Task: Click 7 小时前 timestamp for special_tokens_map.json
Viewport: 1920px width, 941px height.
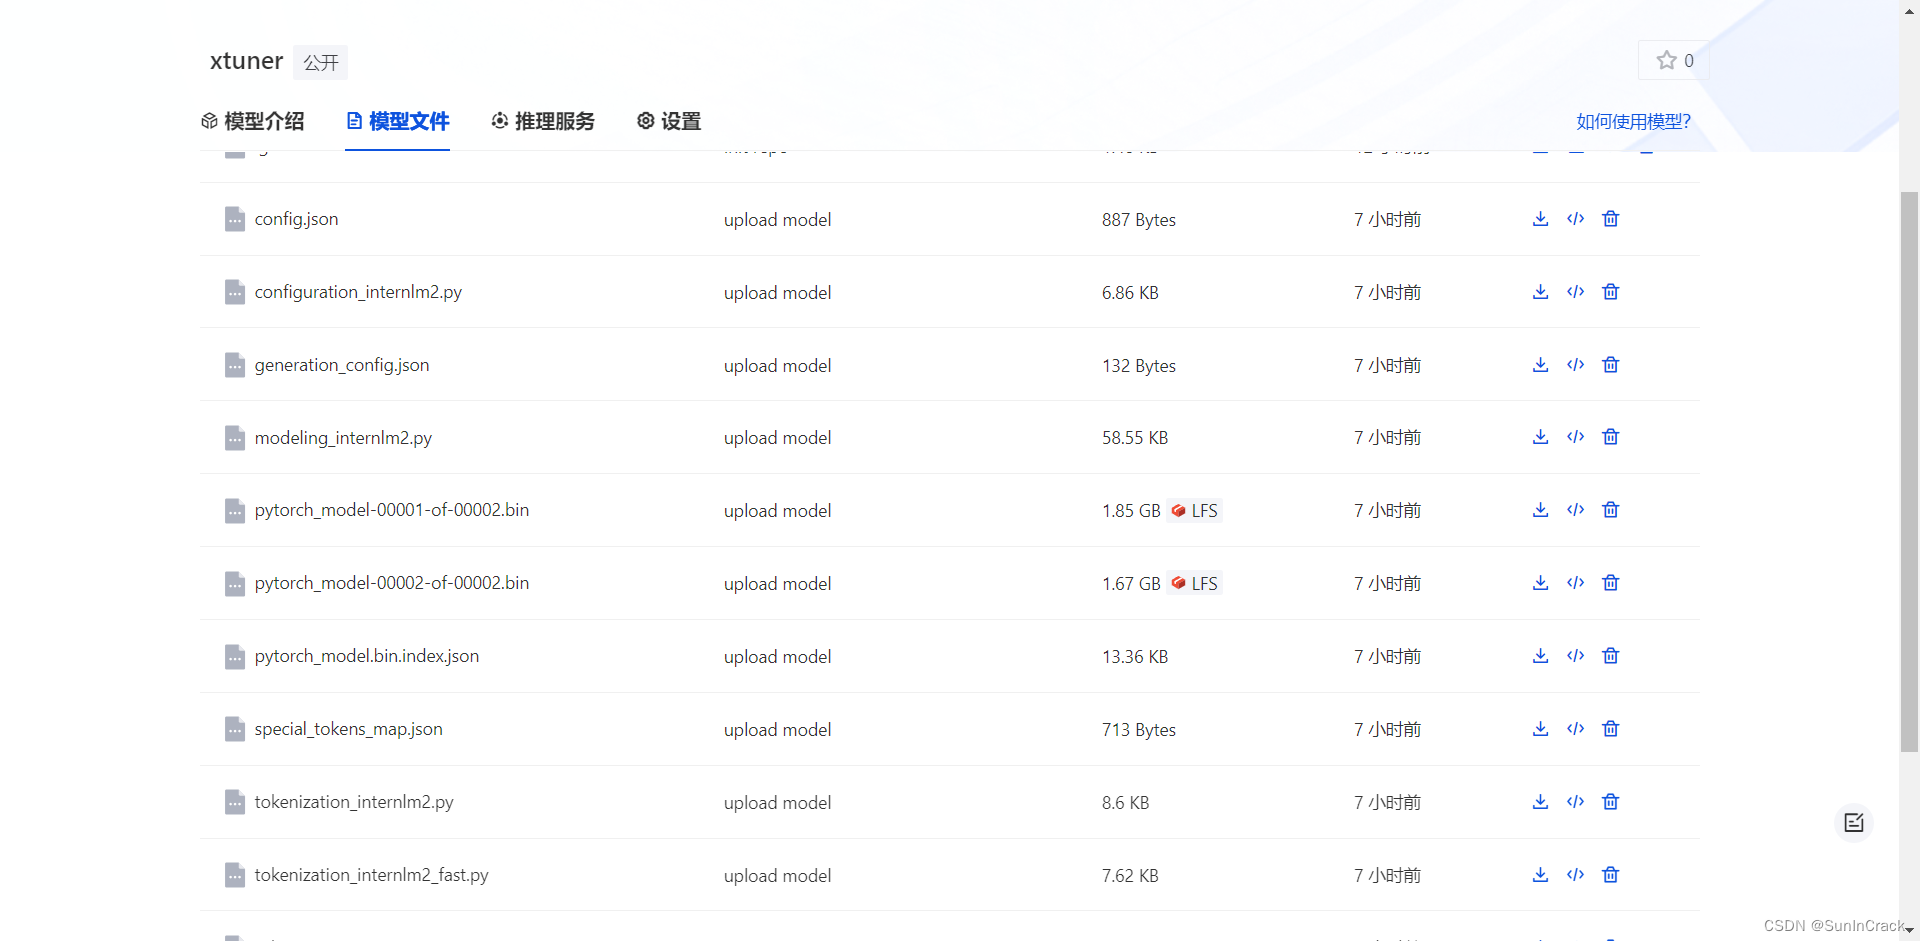Action: click(1387, 730)
